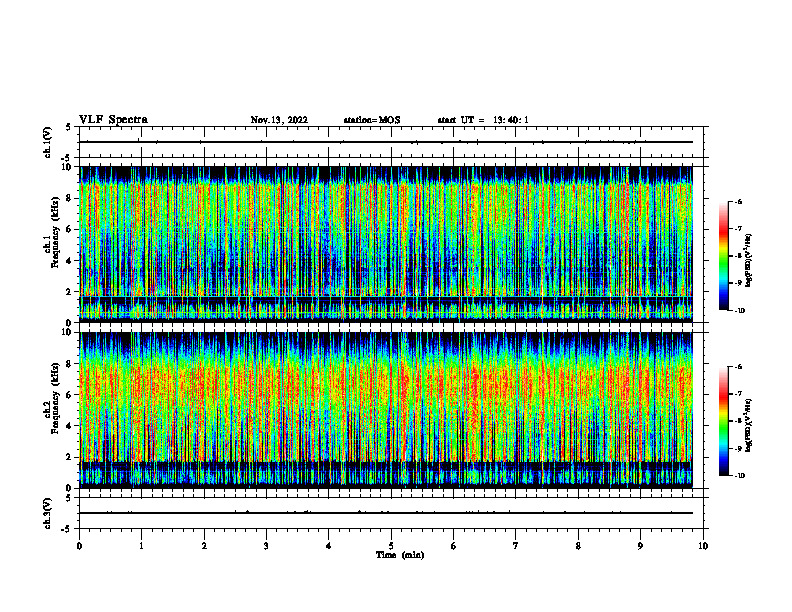This screenshot has width=792, height=612.
Task: Select the ch.2 "Frequency (kHz)" axis label
Action: pyautogui.click(x=55, y=398)
